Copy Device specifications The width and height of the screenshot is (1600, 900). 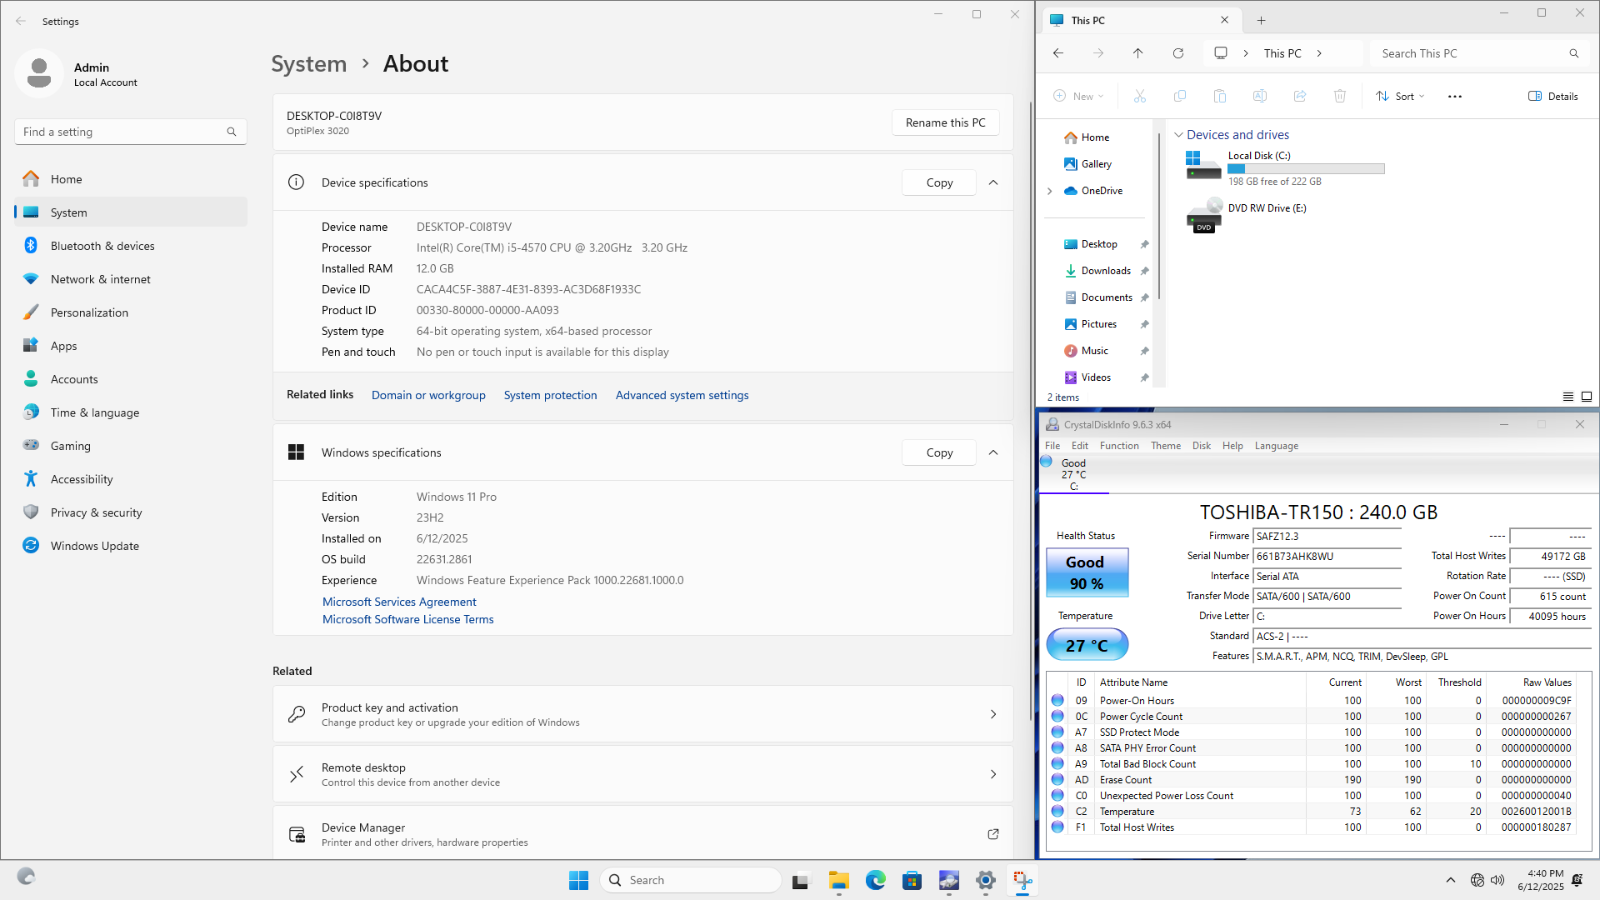[x=939, y=183]
